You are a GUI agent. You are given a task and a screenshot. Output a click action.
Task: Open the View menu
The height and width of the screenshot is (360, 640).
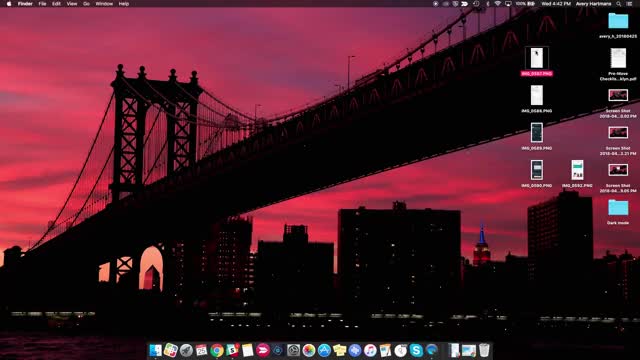[72, 4]
